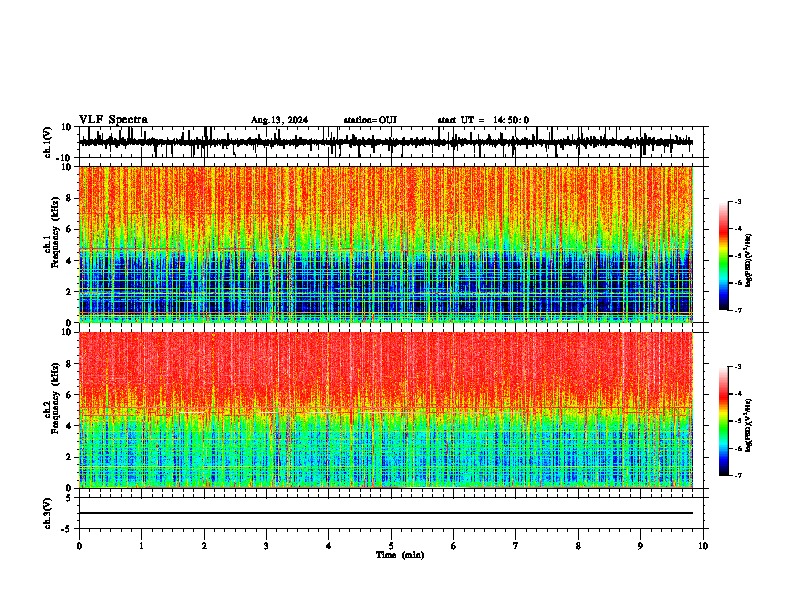792x612 pixels.
Task: Click the ch.2 spectrogram color scale bar
Action: click(x=723, y=421)
